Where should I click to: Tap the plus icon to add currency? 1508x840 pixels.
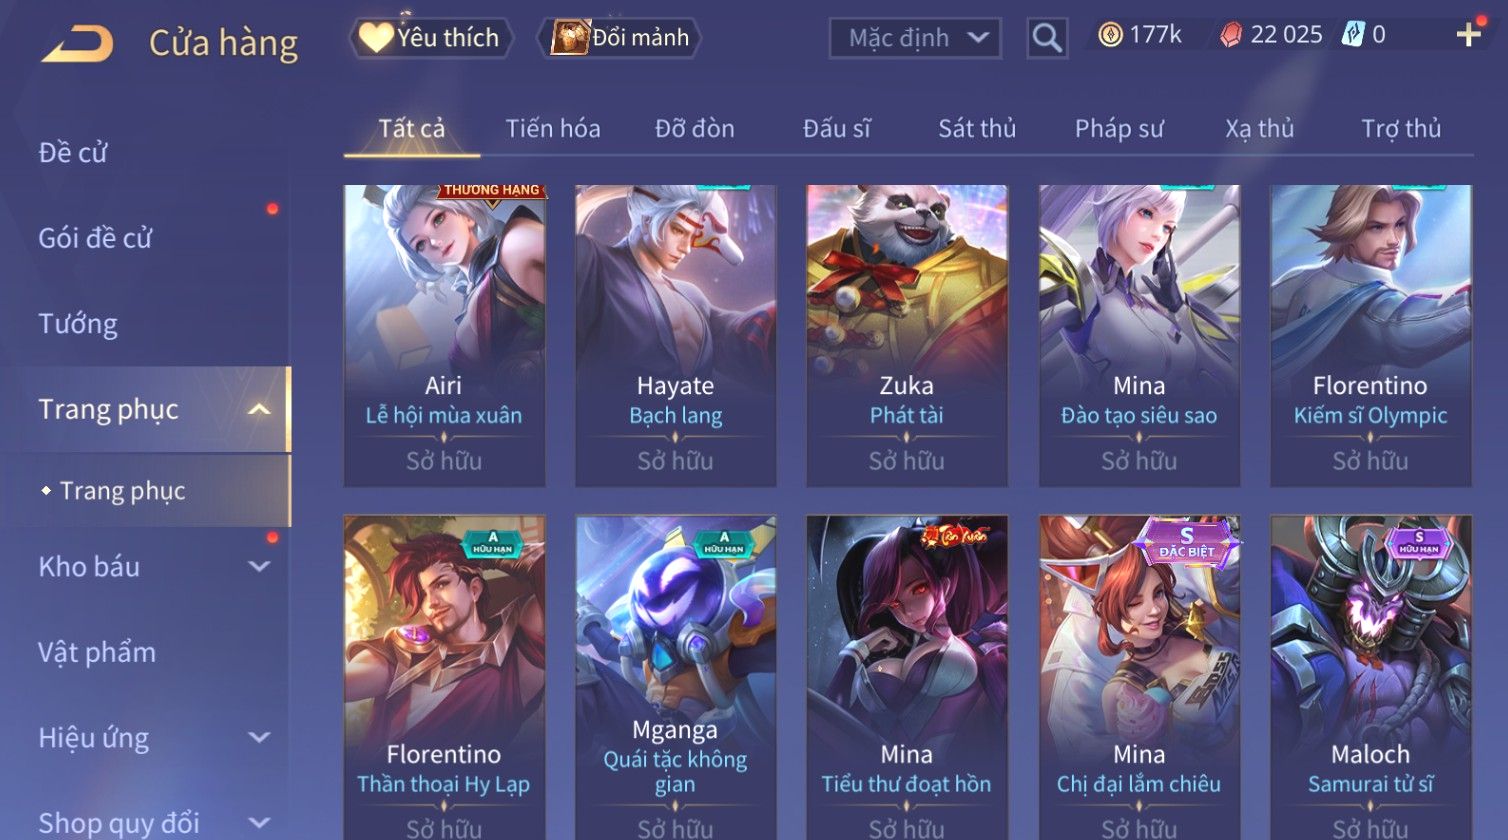tap(1468, 35)
